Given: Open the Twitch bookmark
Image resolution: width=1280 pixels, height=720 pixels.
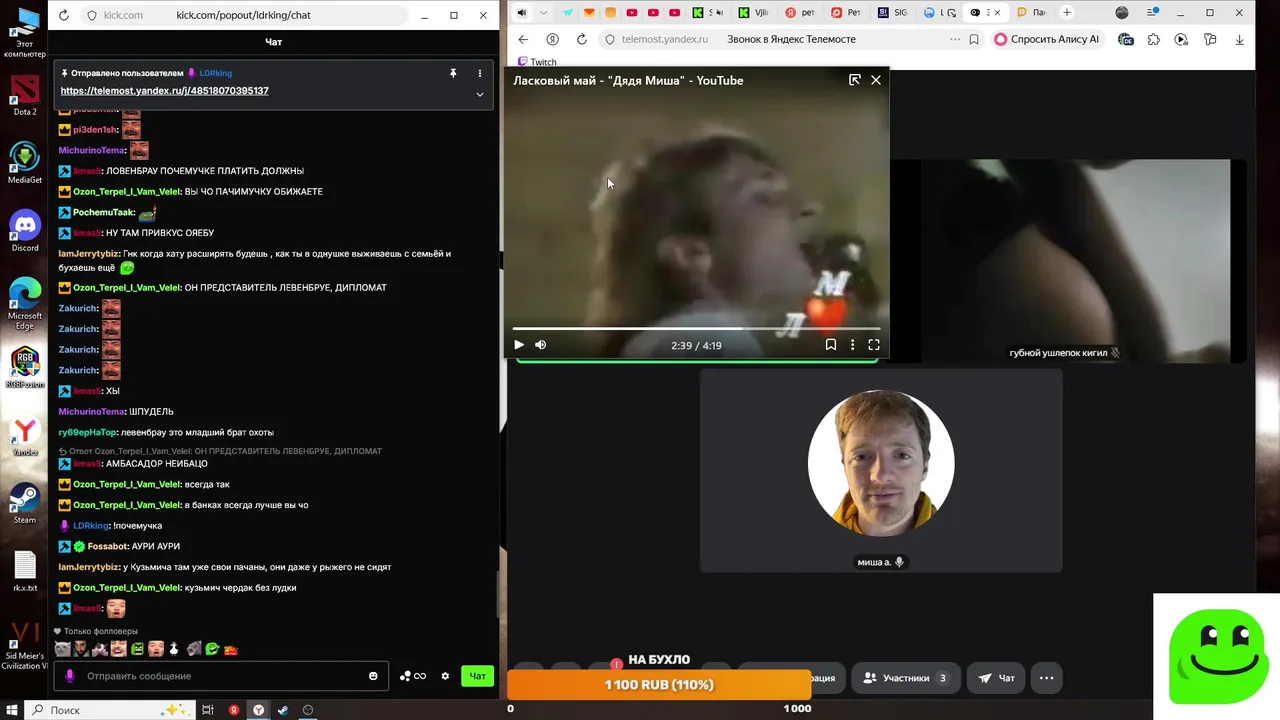Looking at the screenshot, I should pyautogui.click(x=536, y=62).
